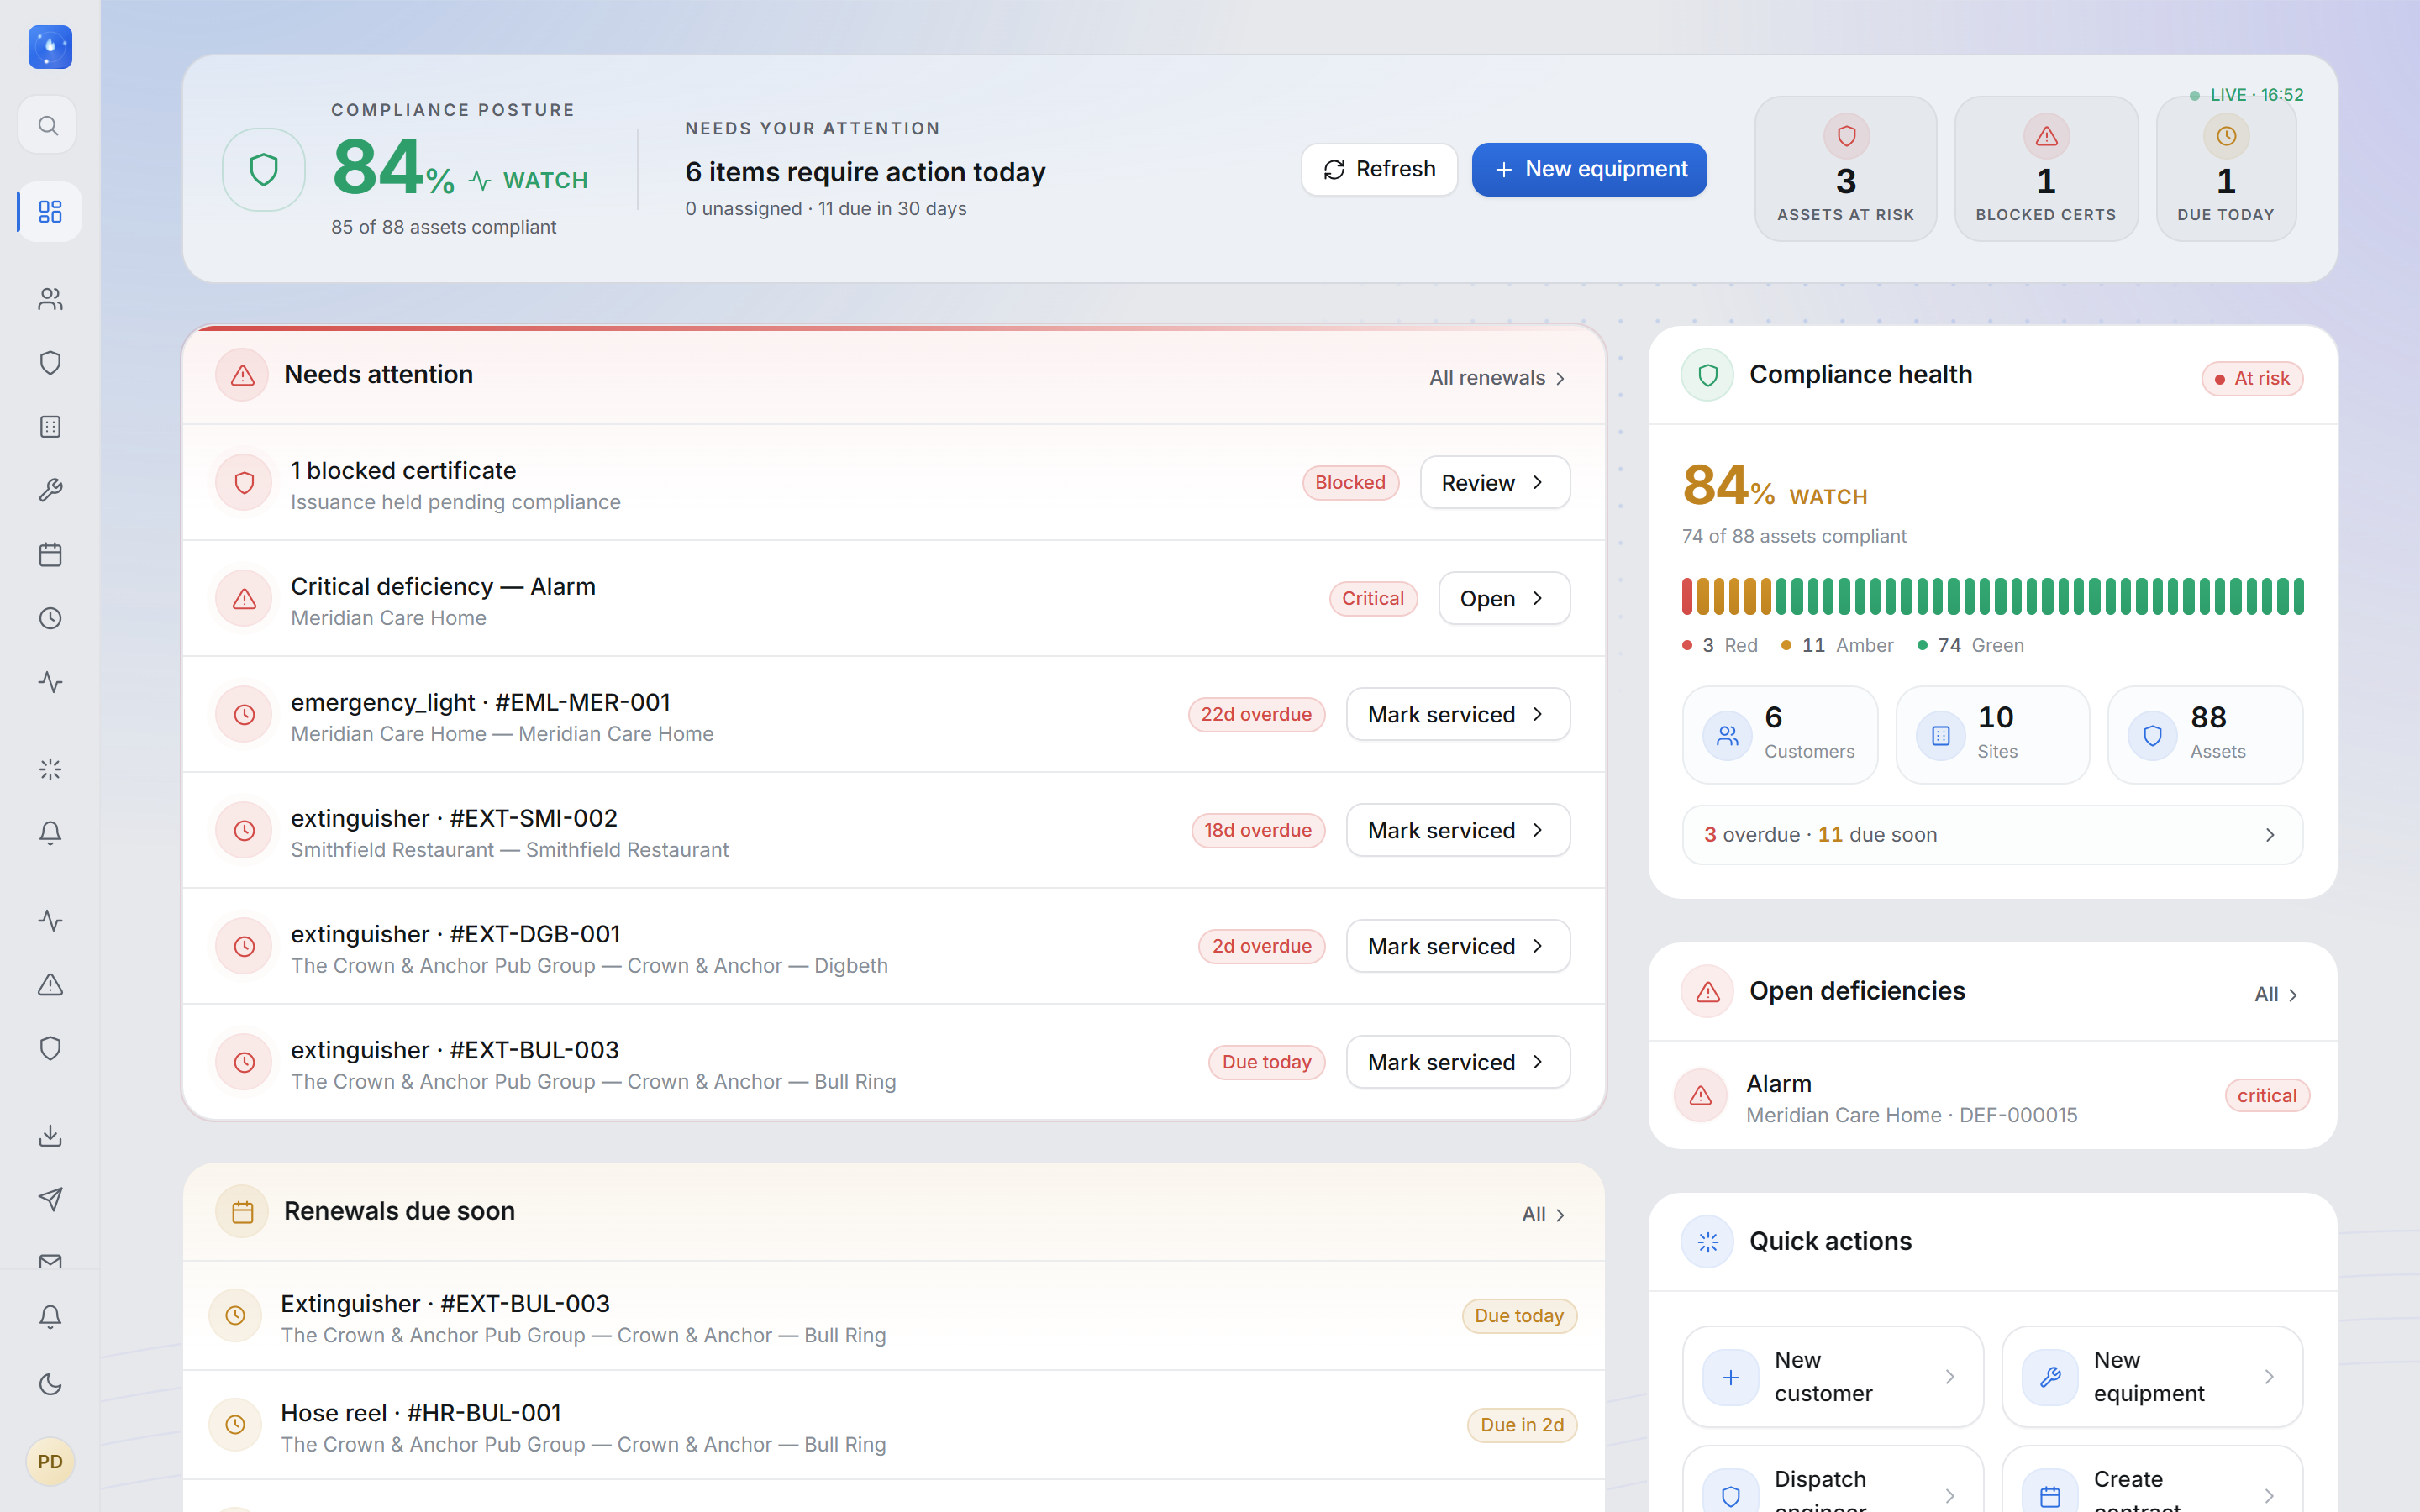The image size is (2420, 1512).
Task: Click the Refresh button
Action: point(1379,169)
